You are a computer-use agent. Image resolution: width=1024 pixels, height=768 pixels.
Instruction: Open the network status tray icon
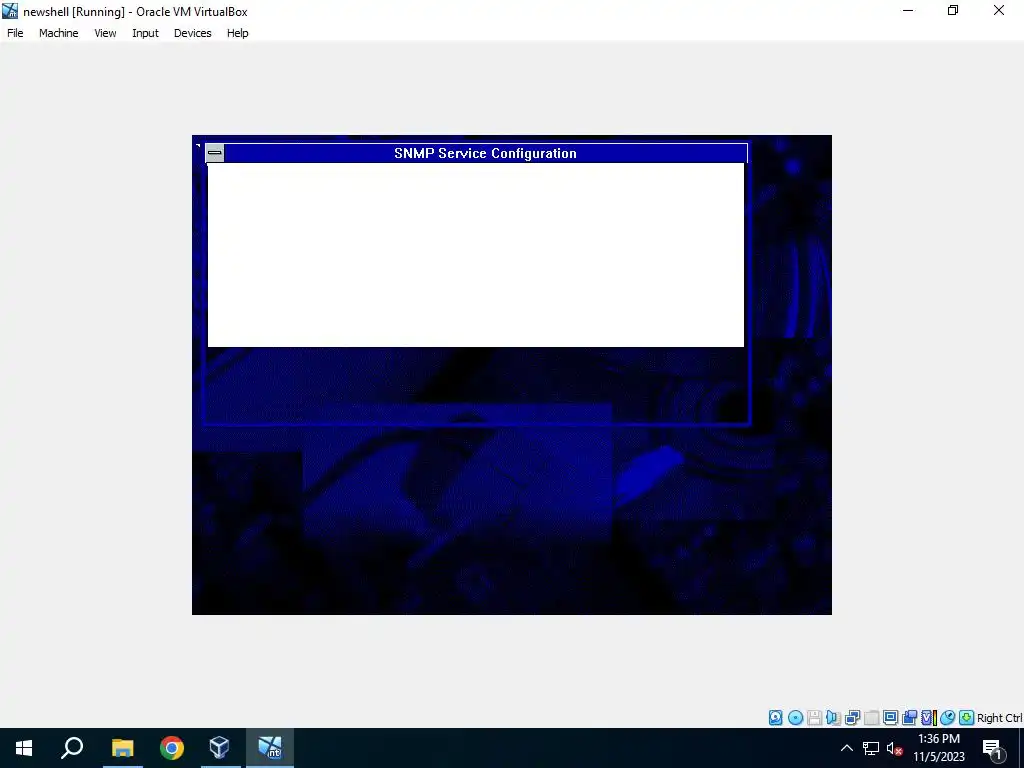(x=871, y=748)
